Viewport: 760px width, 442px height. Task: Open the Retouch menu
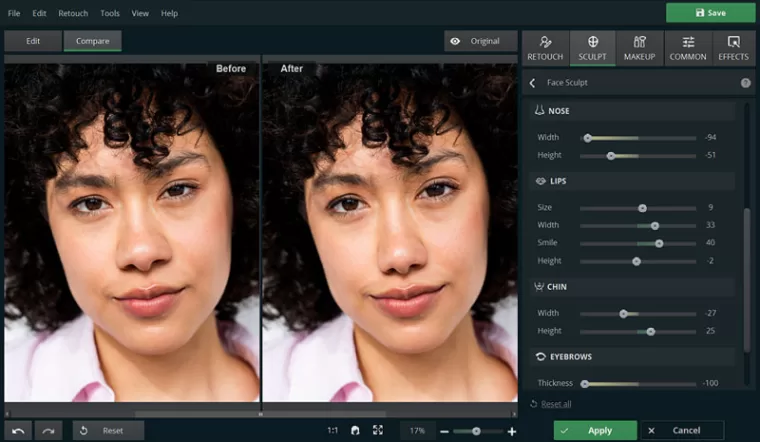point(73,13)
